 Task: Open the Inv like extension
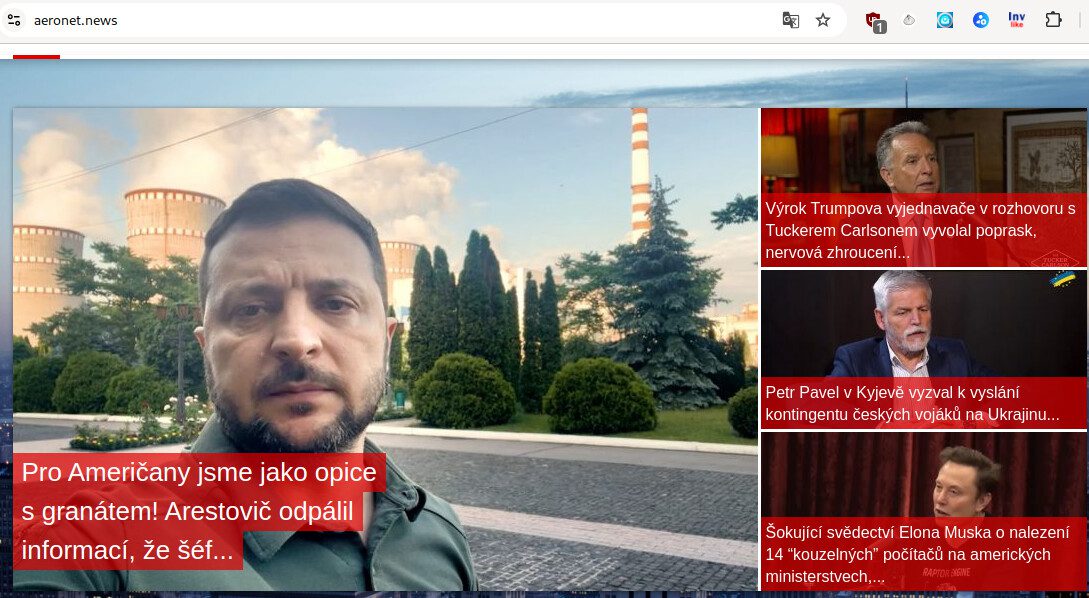coord(1017,20)
